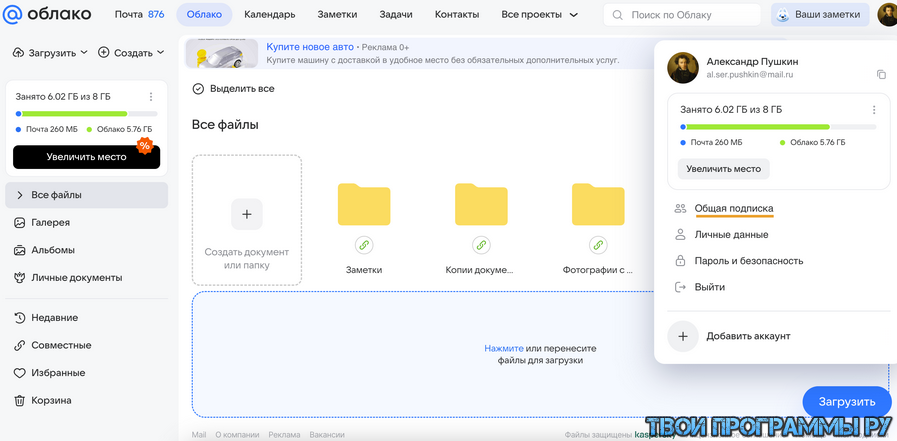Click plus icon to create document or folder
Screen dimensions: 897x441
247,214
